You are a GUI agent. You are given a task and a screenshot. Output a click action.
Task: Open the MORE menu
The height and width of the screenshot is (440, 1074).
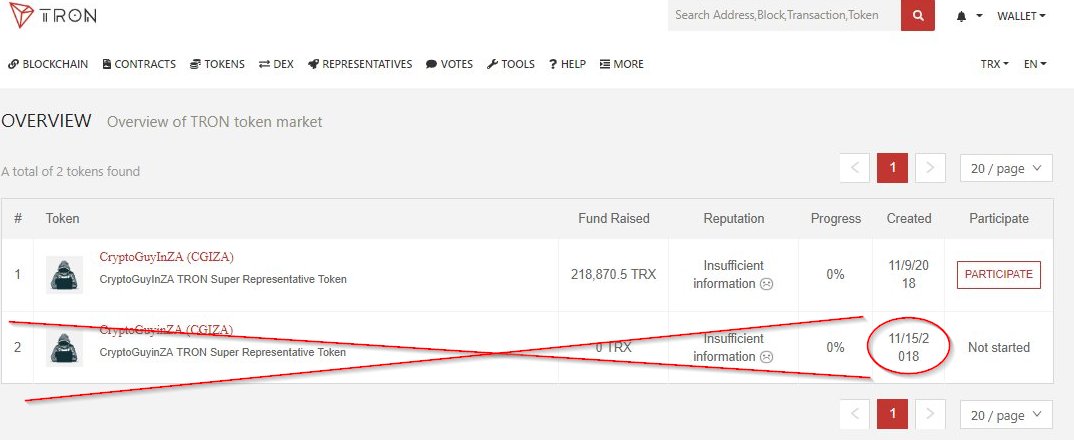[622, 64]
